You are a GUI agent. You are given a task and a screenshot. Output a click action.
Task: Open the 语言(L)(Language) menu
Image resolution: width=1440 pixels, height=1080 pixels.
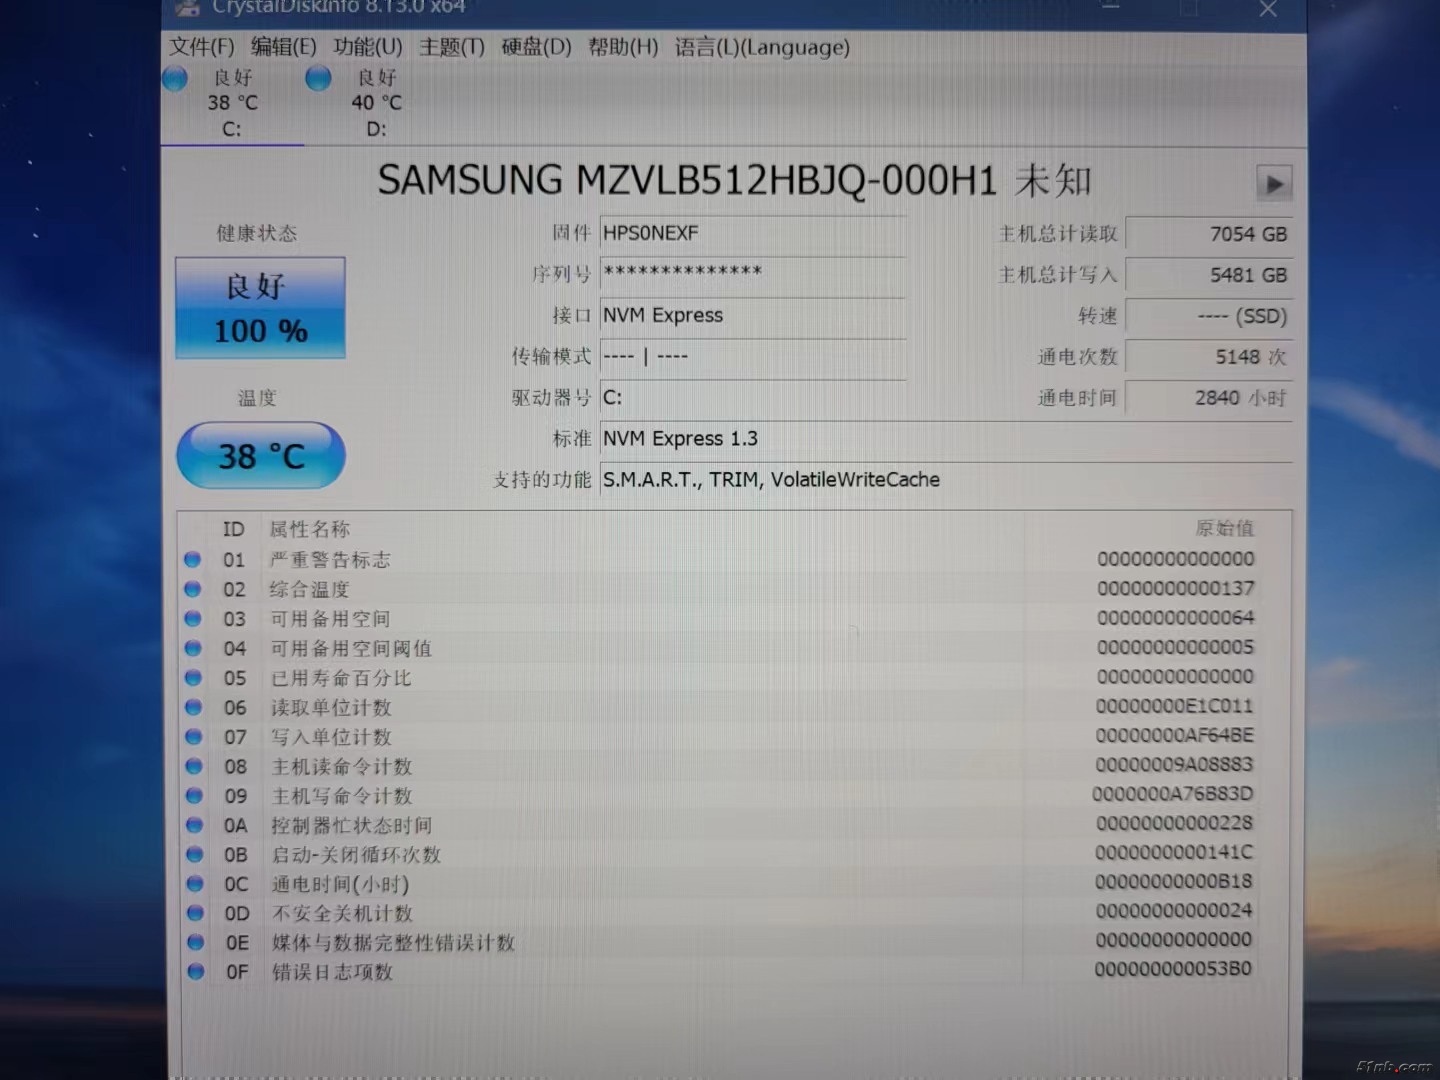[762, 47]
